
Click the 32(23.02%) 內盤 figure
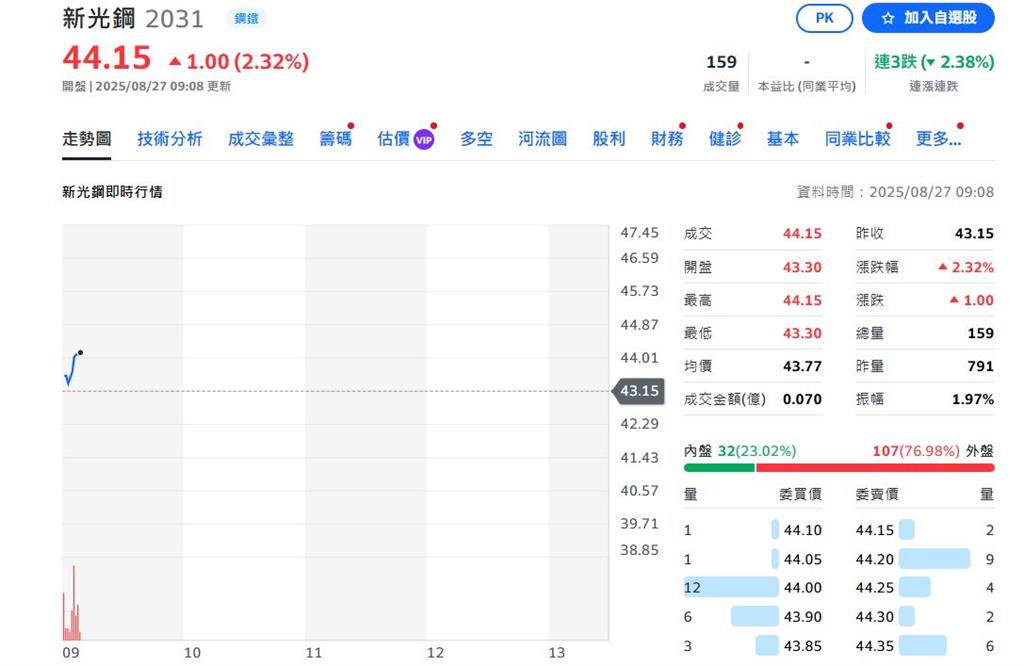[x=756, y=451]
